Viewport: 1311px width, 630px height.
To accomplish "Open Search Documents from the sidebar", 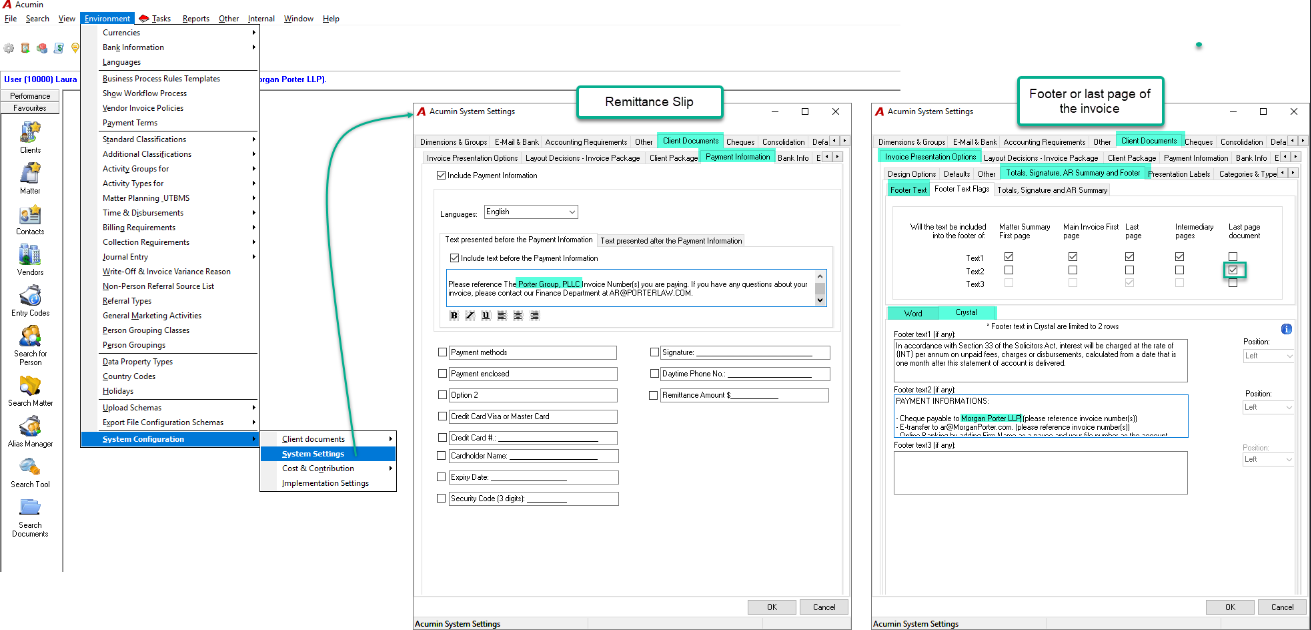I will tap(30, 507).
